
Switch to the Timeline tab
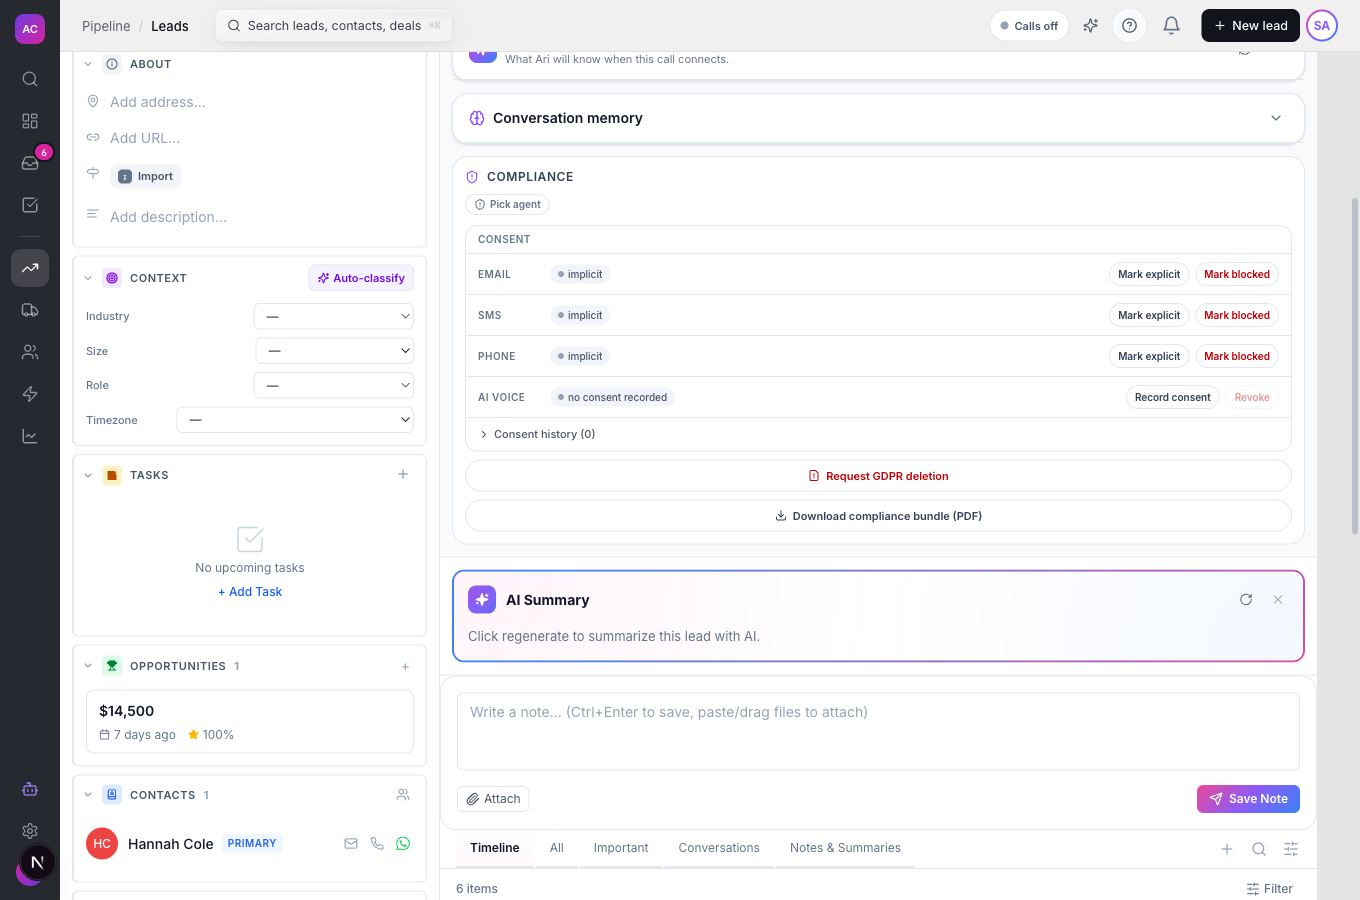[495, 848]
